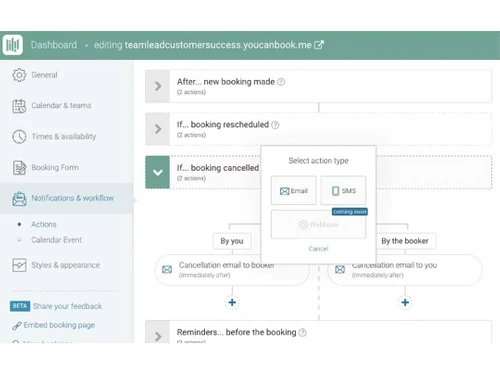Expand the If booking rescheduled section
Image resolution: width=500 pixels, height=375 pixels.
pyautogui.click(x=158, y=129)
